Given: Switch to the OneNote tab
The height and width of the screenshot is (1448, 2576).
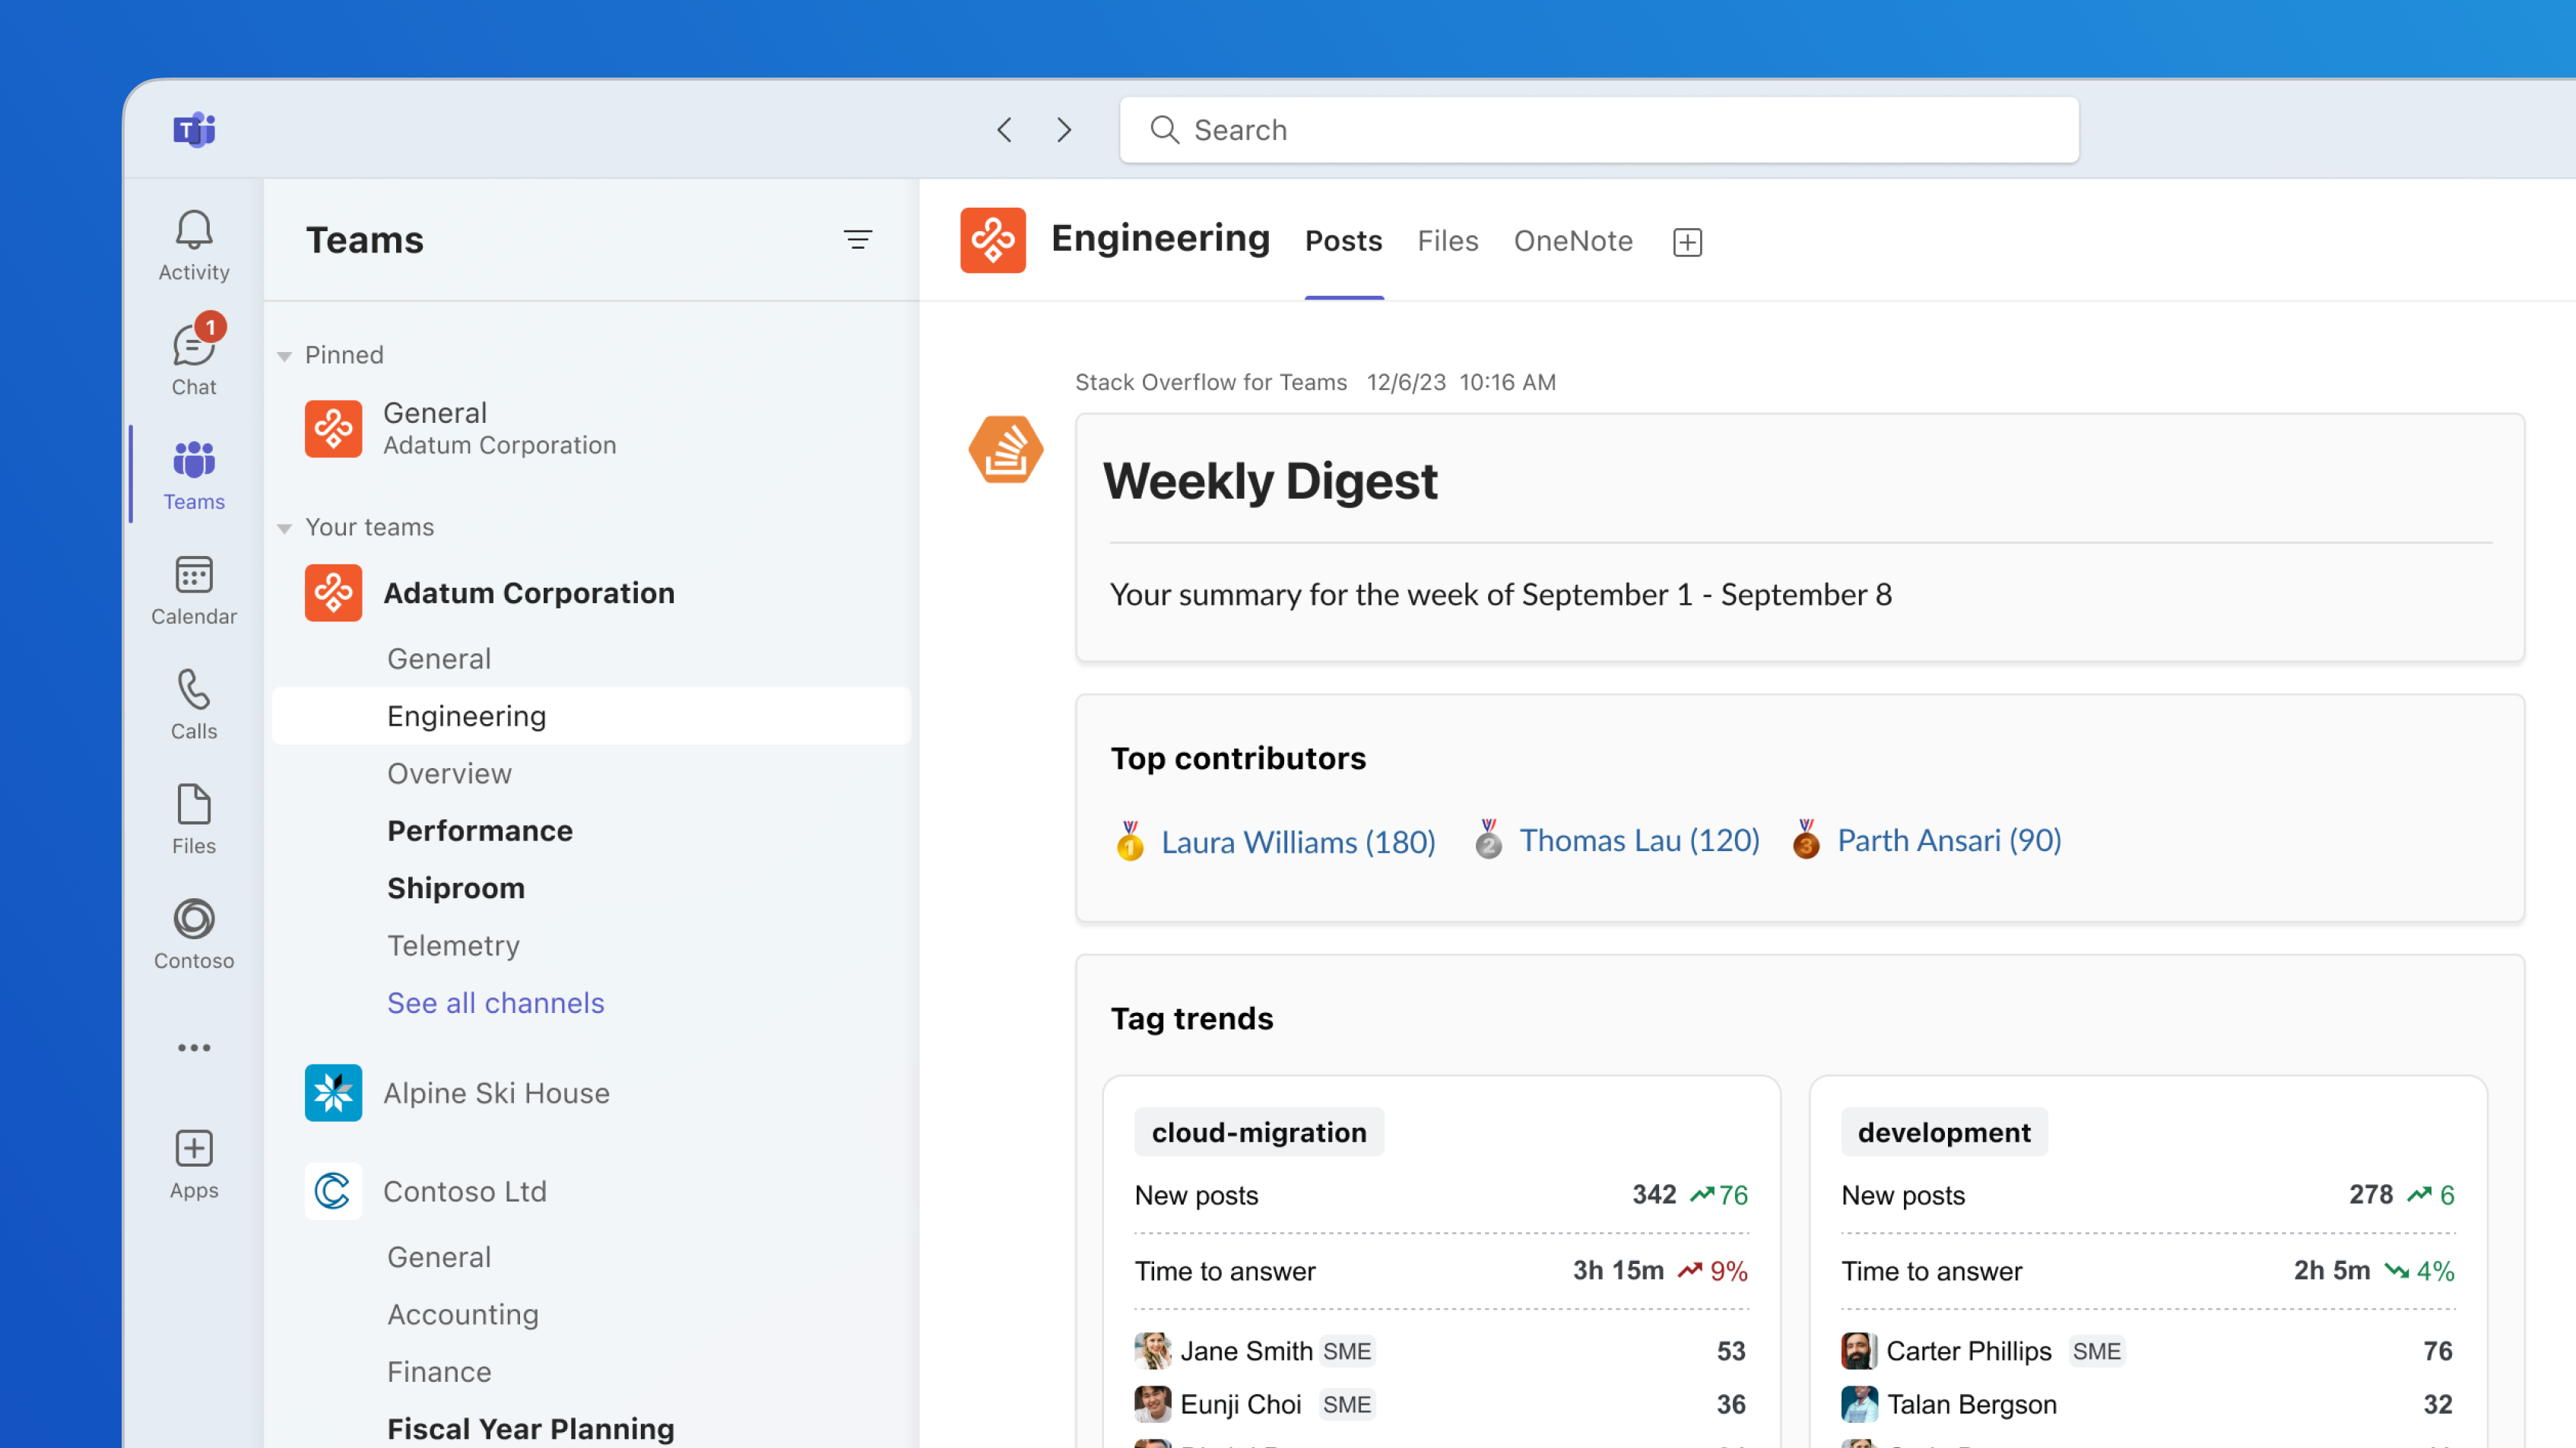Looking at the screenshot, I should pos(1572,241).
